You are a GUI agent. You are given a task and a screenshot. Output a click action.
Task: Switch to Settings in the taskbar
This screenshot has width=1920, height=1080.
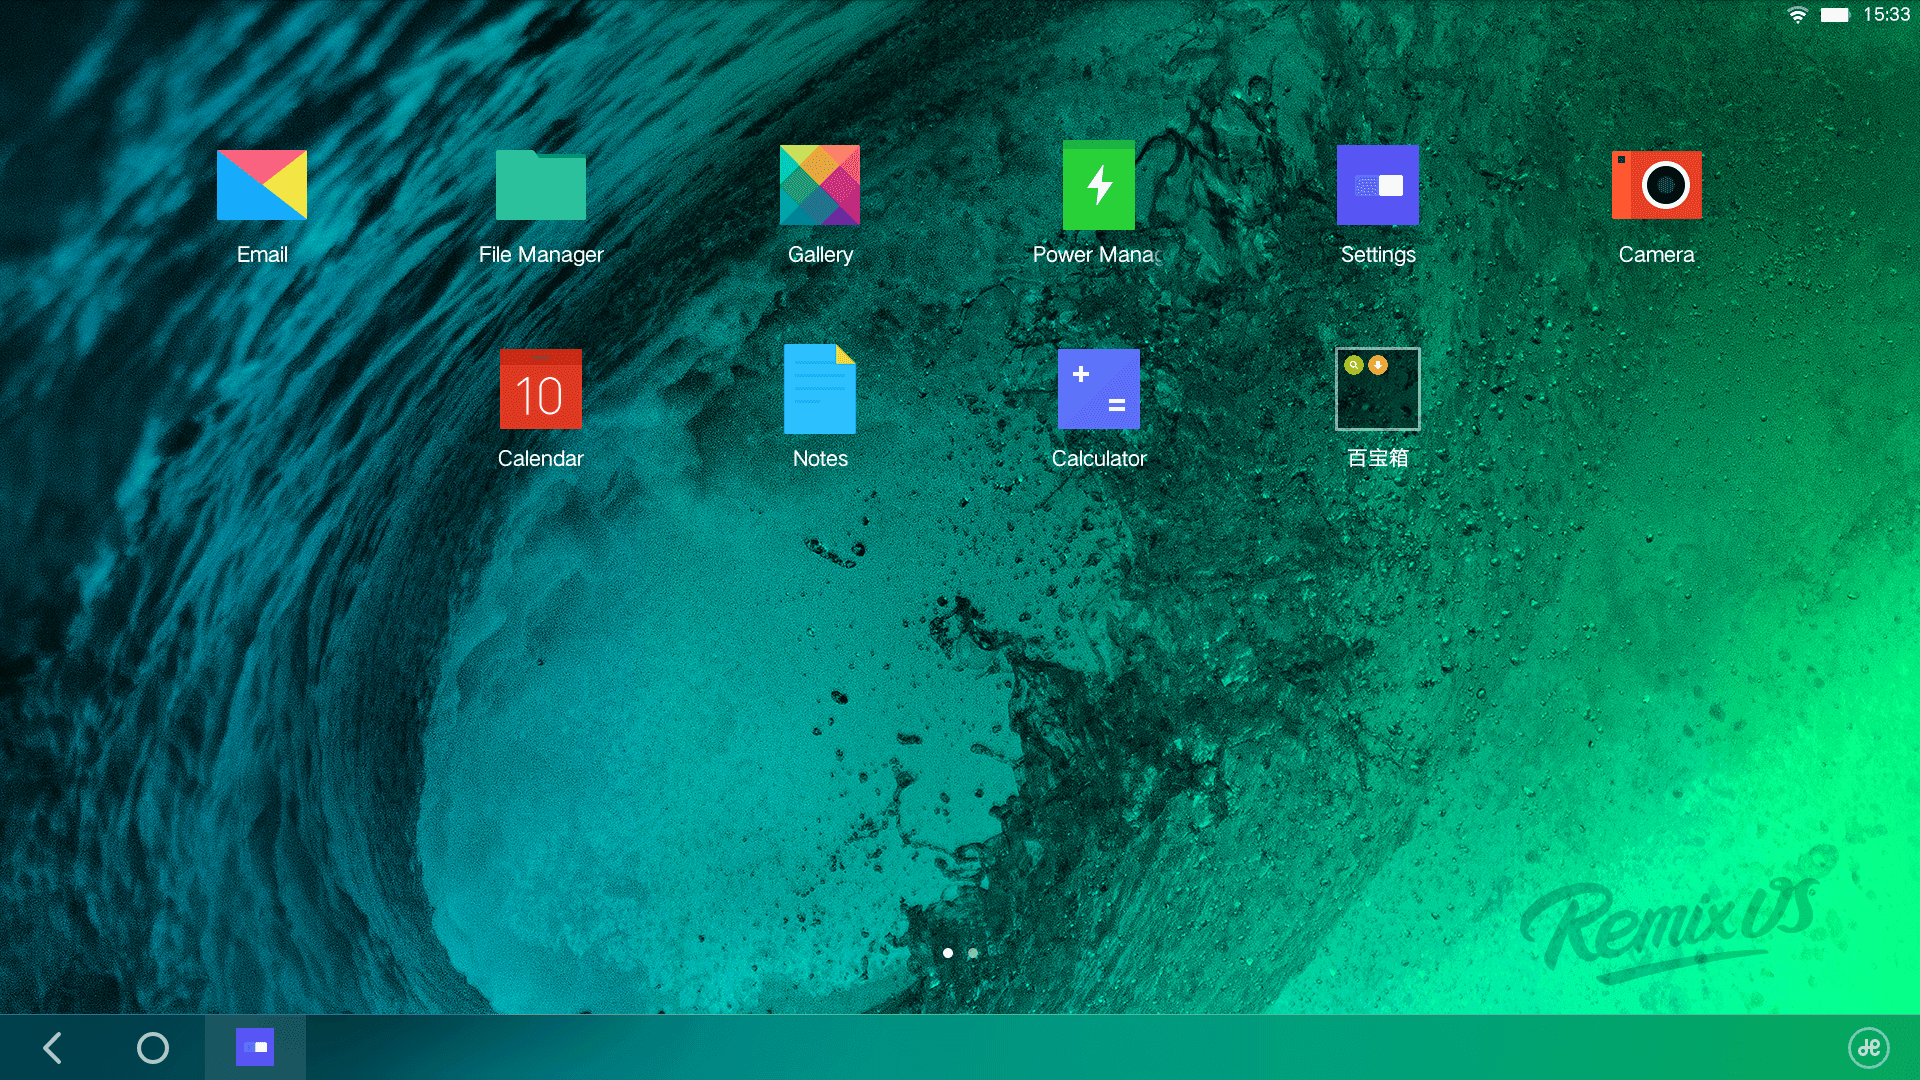255,1047
